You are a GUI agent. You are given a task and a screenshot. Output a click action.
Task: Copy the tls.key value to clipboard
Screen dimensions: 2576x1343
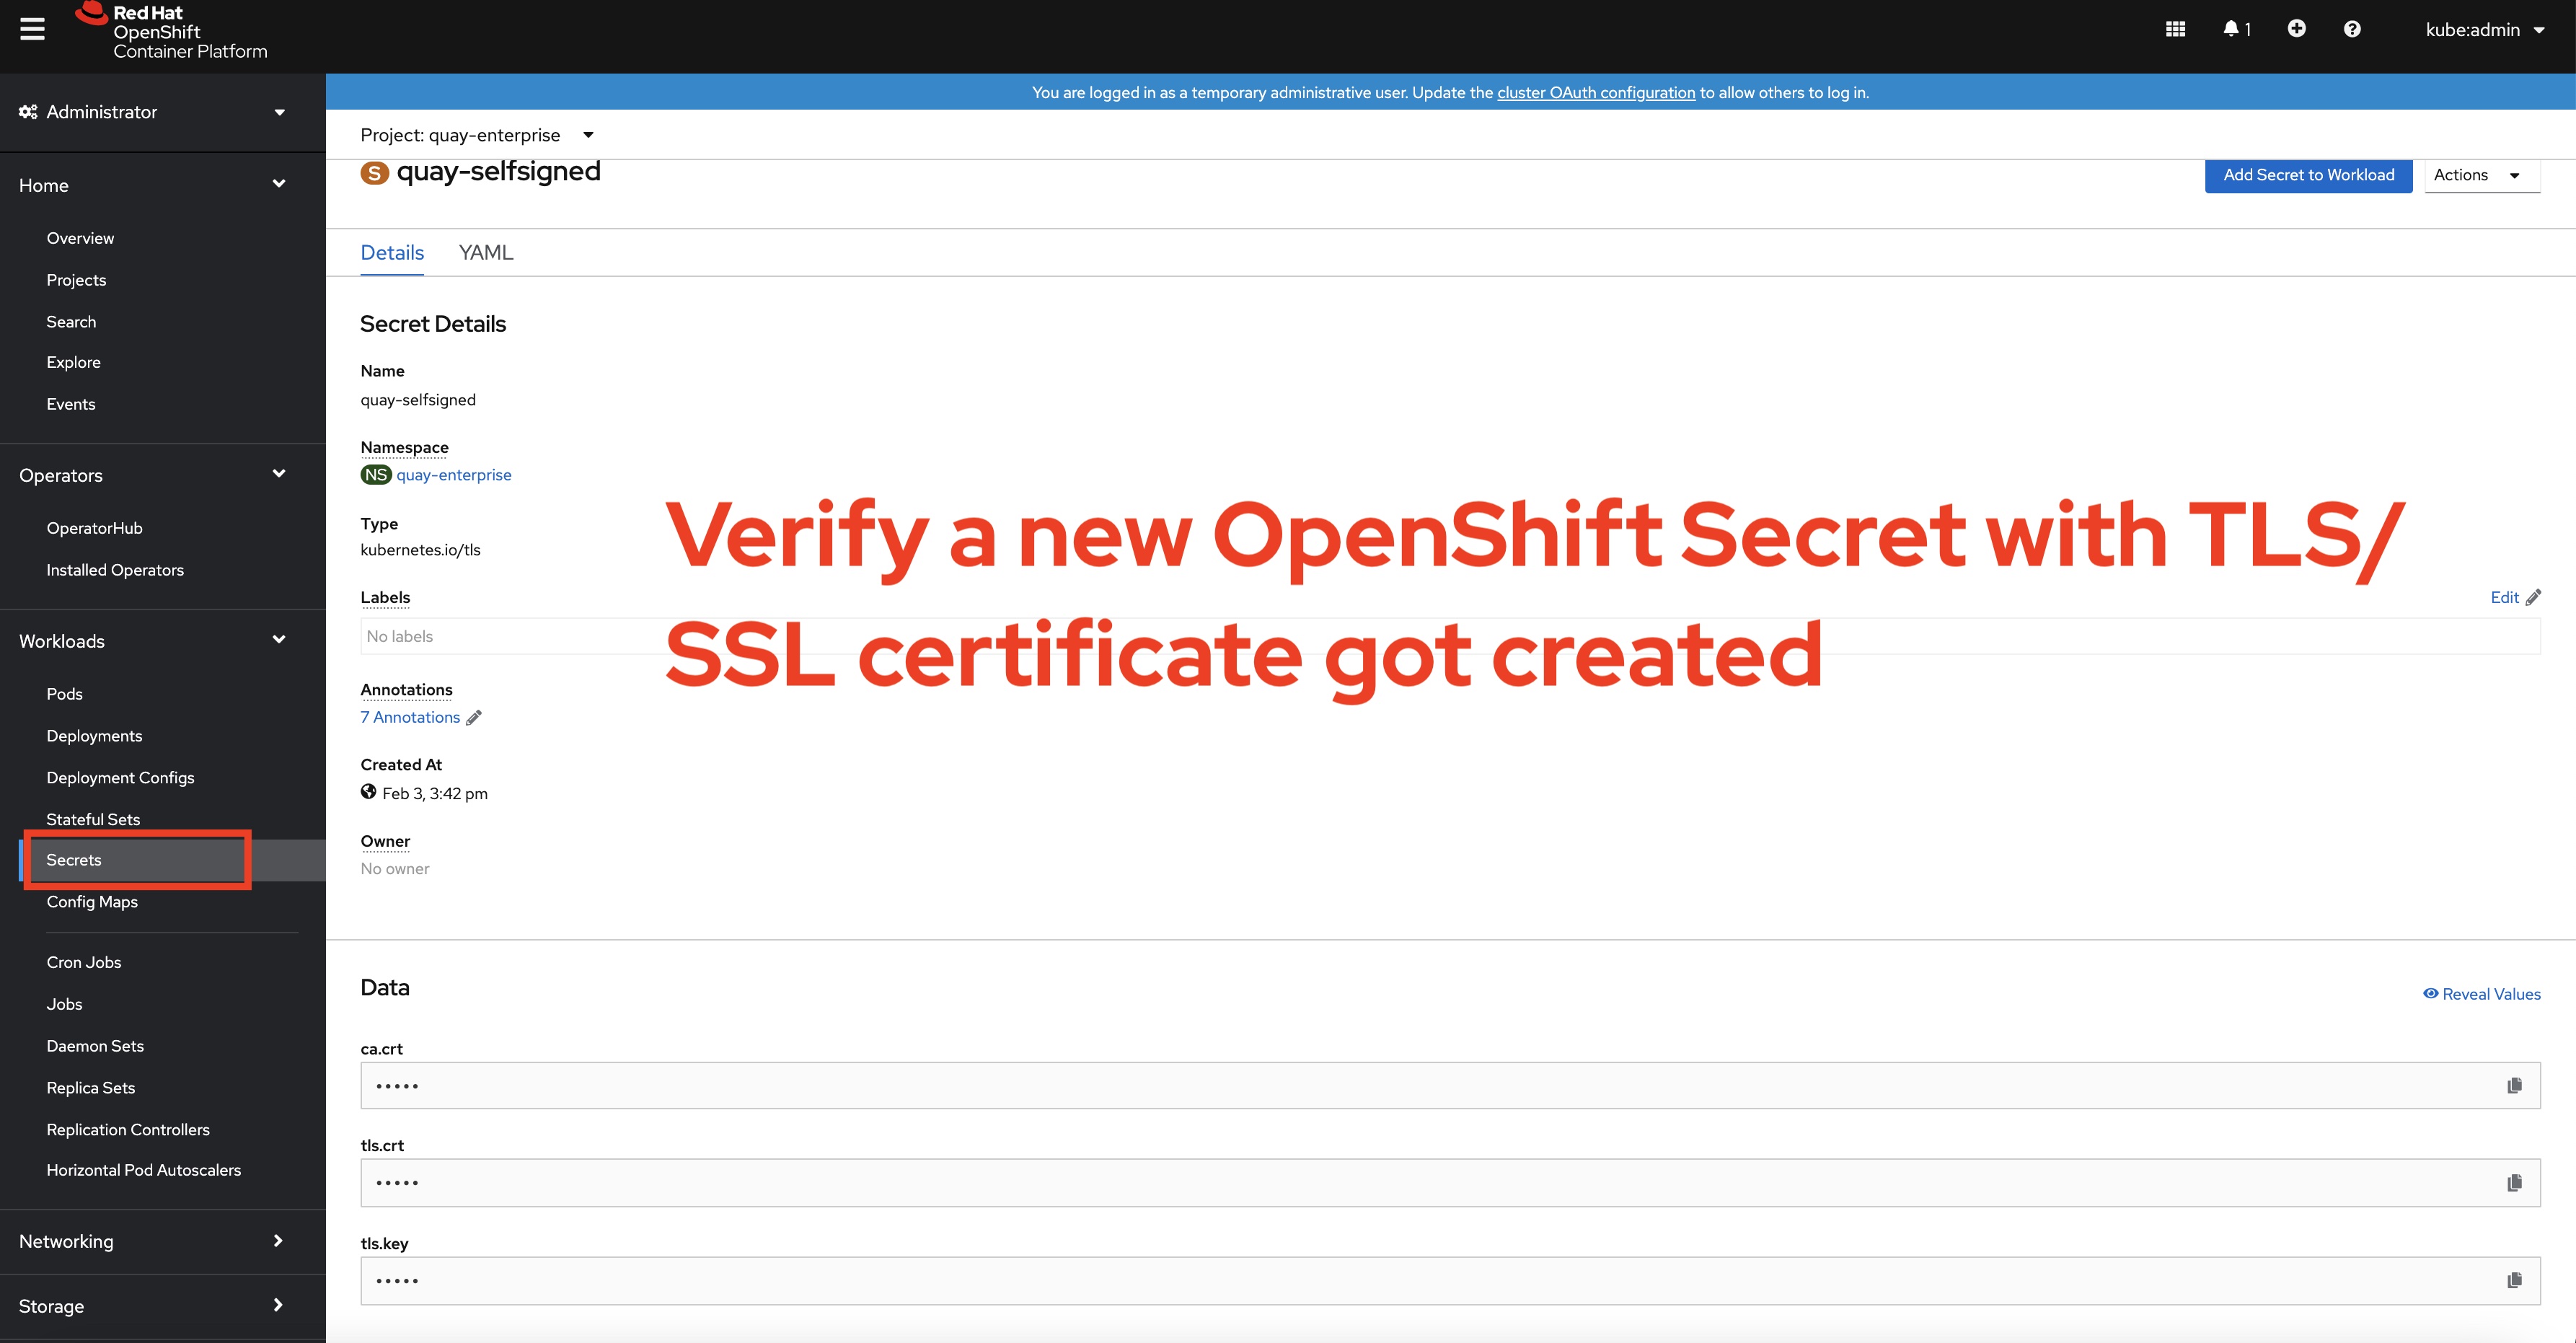point(2514,1280)
